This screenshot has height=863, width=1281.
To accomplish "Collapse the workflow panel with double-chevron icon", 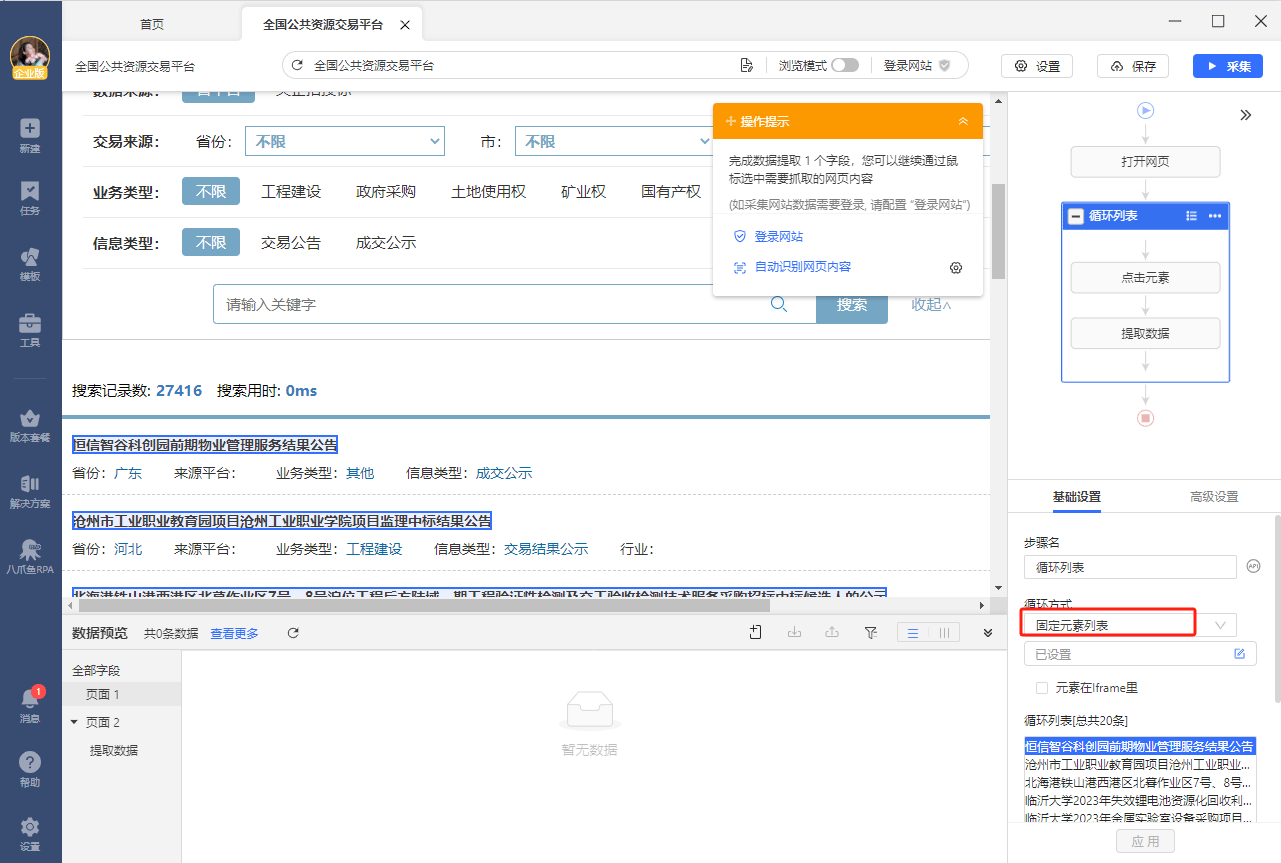I will 1245,115.
